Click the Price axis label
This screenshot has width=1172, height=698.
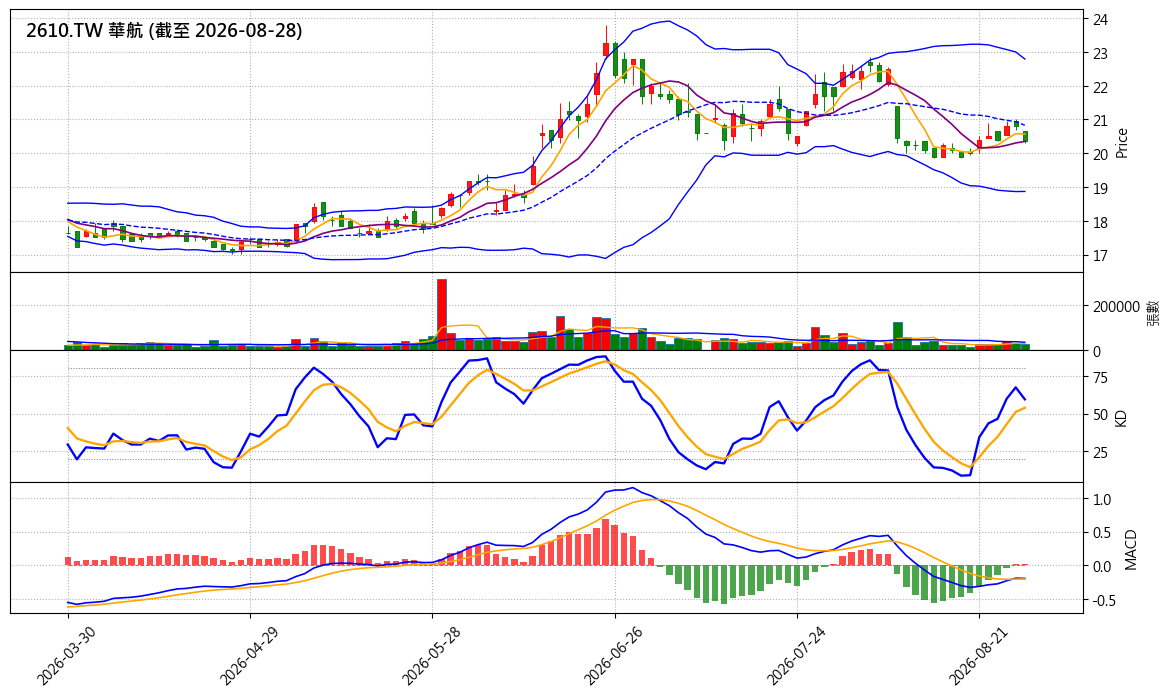(x=1121, y=143)
